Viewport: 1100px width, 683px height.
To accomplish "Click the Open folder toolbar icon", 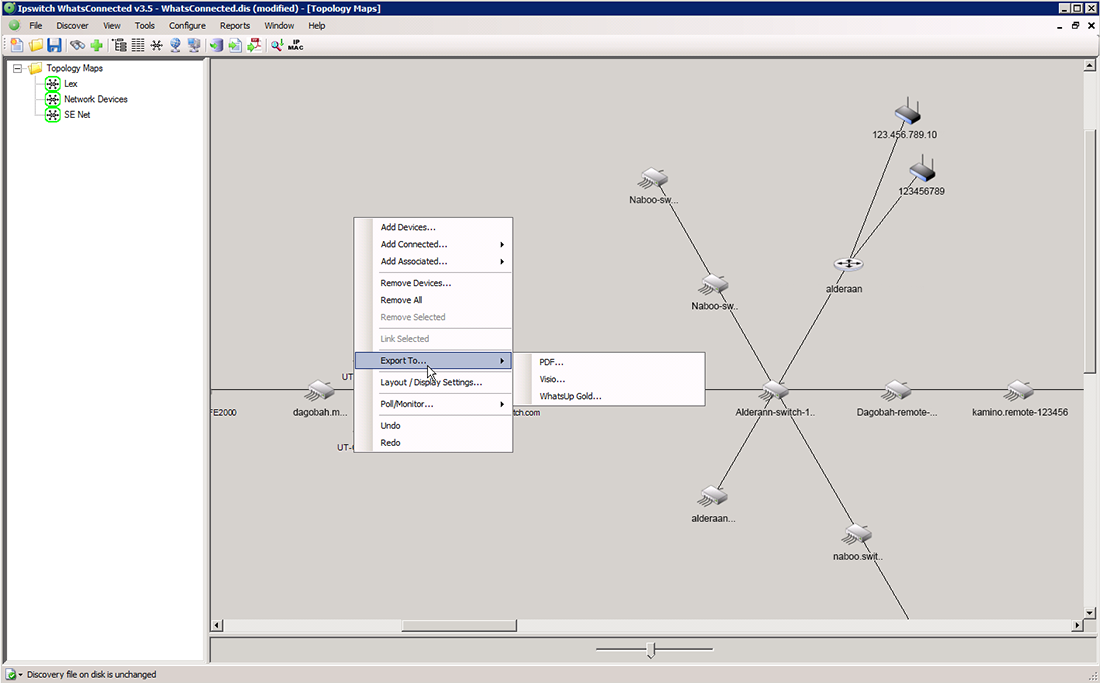I will click(x=35, y=46).
